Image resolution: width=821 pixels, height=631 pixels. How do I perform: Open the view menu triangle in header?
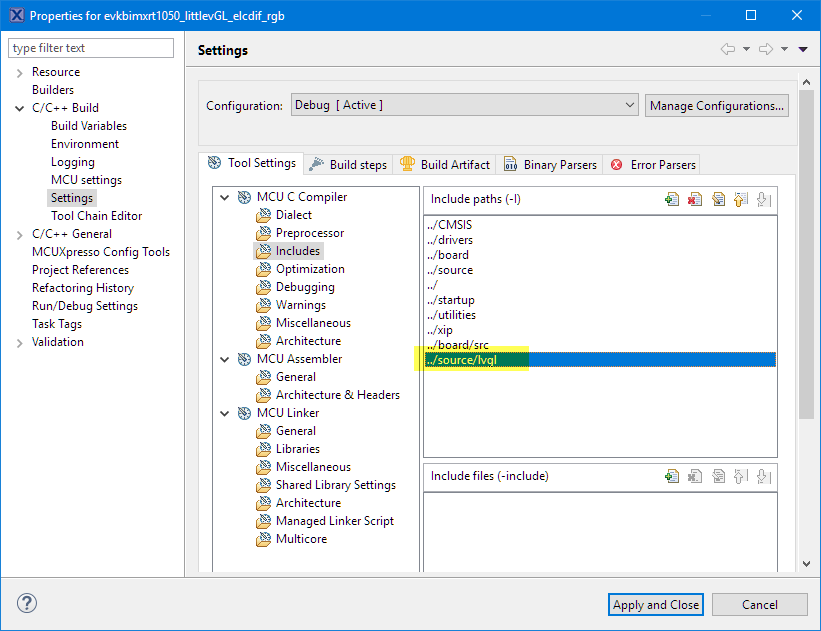(x=803, y=50)
